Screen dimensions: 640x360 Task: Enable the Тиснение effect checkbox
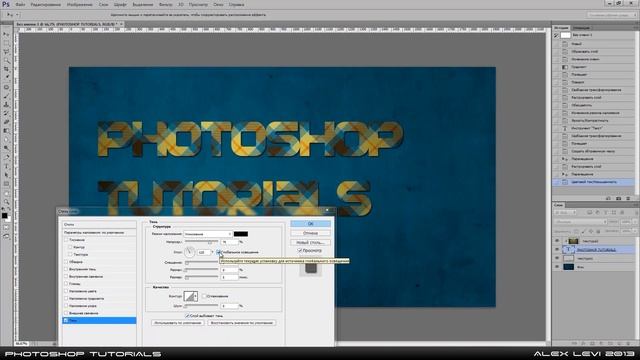(x=66, y=240)
